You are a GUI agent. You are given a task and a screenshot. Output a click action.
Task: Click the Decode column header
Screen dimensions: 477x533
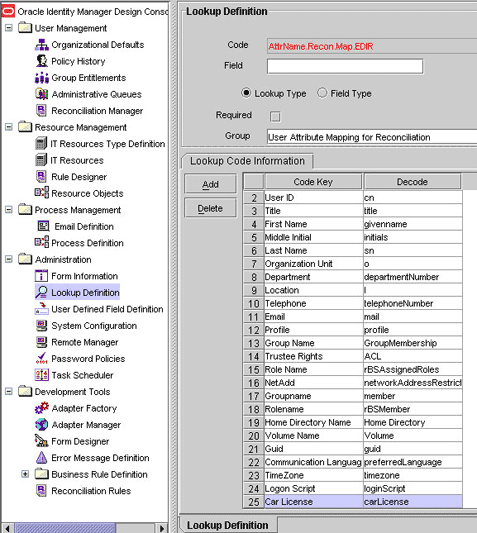click(x=412, y=182)
